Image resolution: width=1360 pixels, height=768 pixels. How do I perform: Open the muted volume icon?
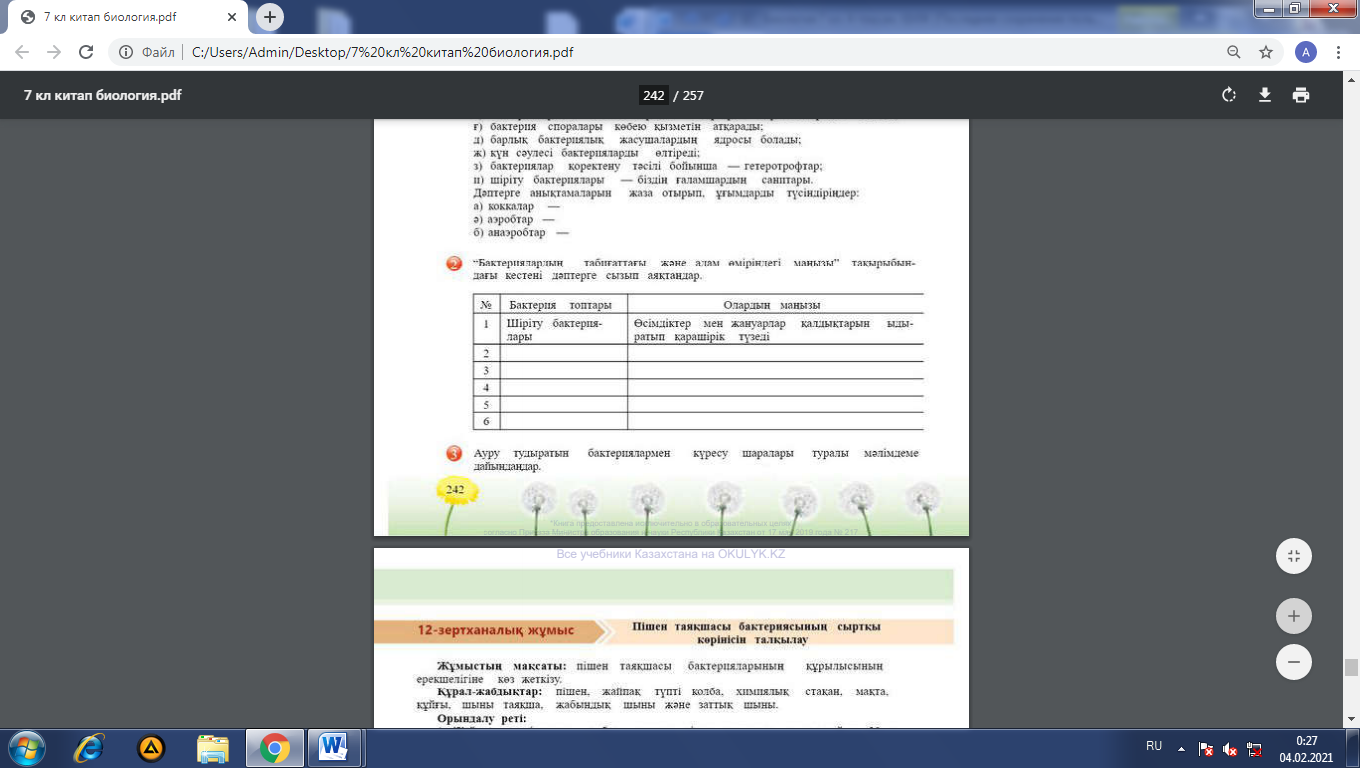point(1230,748)
